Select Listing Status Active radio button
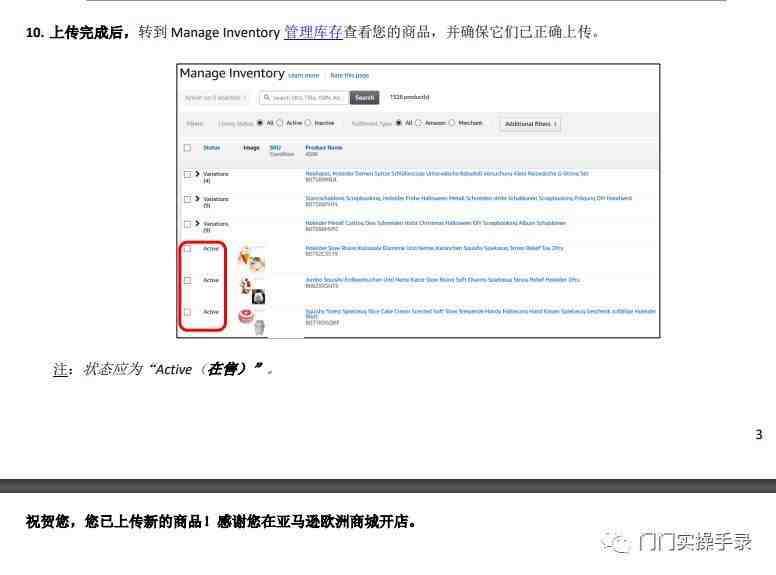This screenshot has height=575, width=776. pos(280,123)
